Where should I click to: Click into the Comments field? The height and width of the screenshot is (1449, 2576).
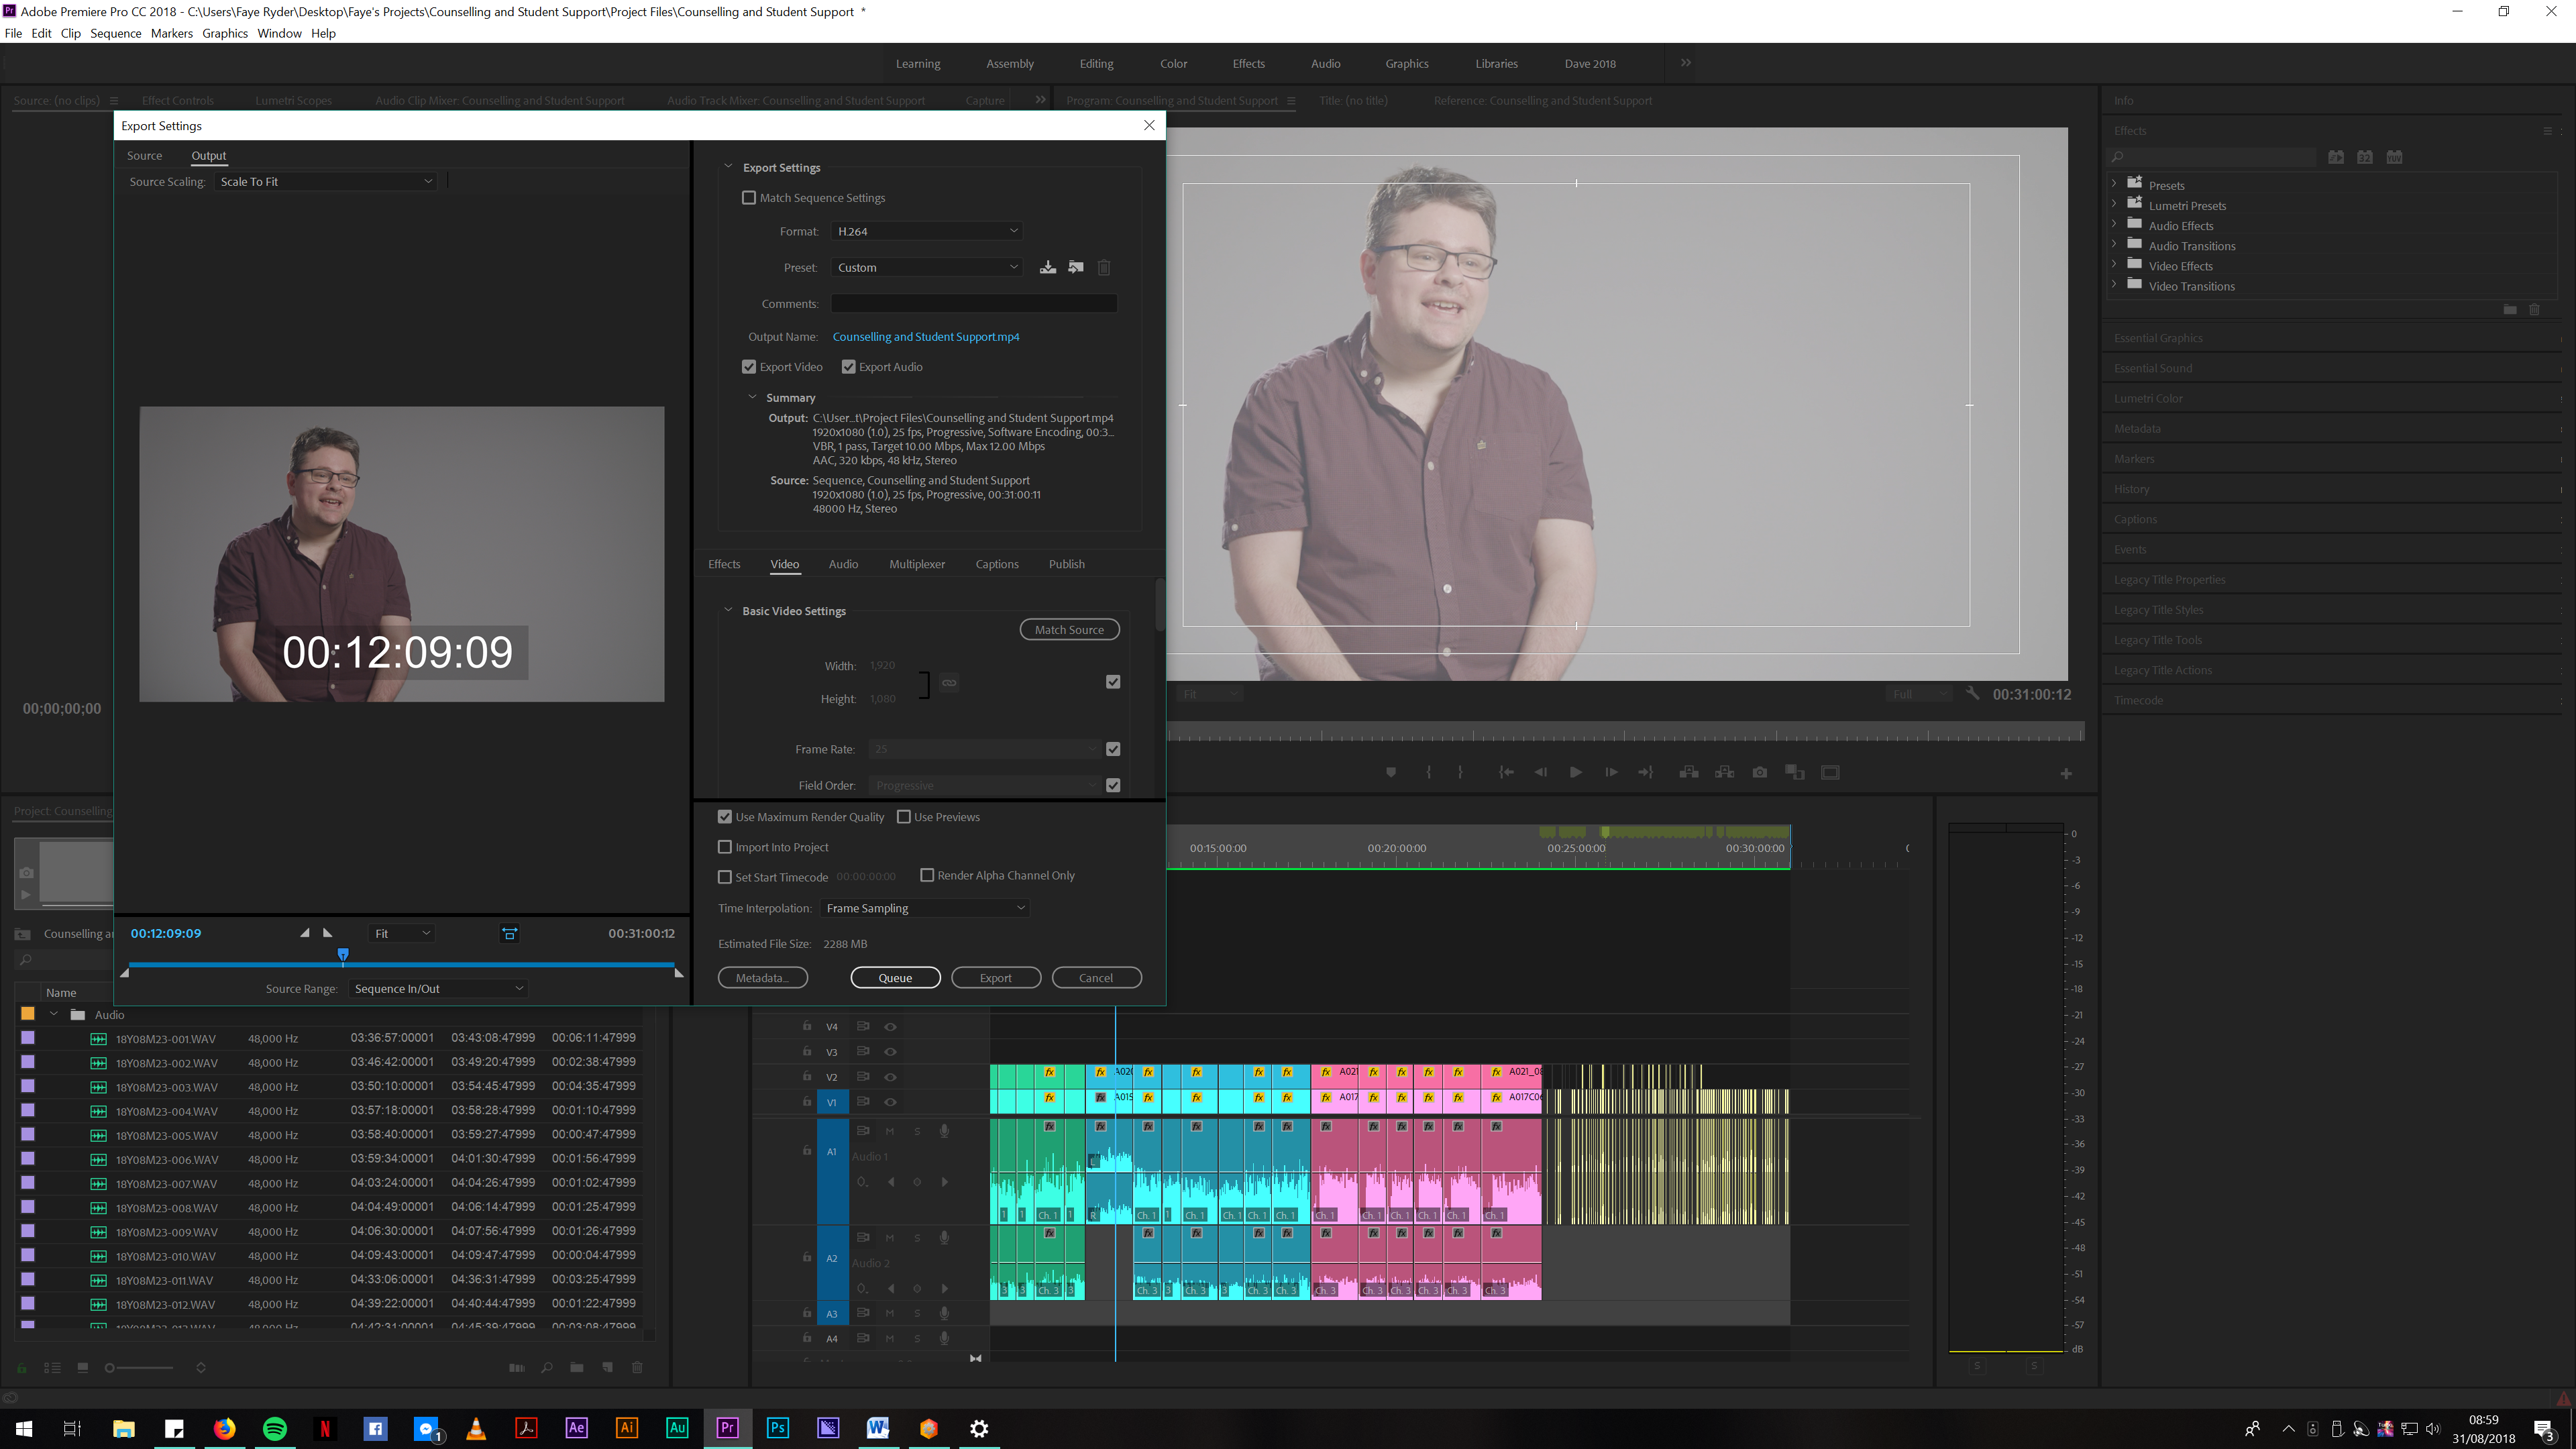pos(973,303)
